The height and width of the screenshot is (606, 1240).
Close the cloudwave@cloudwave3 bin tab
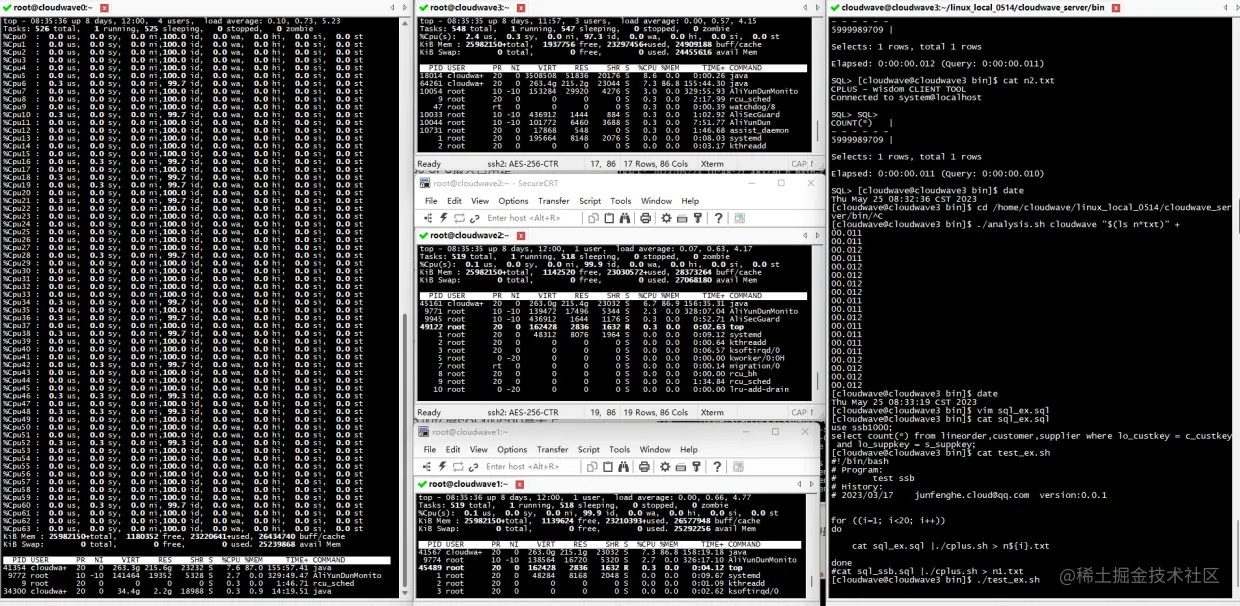point(1116,7)
